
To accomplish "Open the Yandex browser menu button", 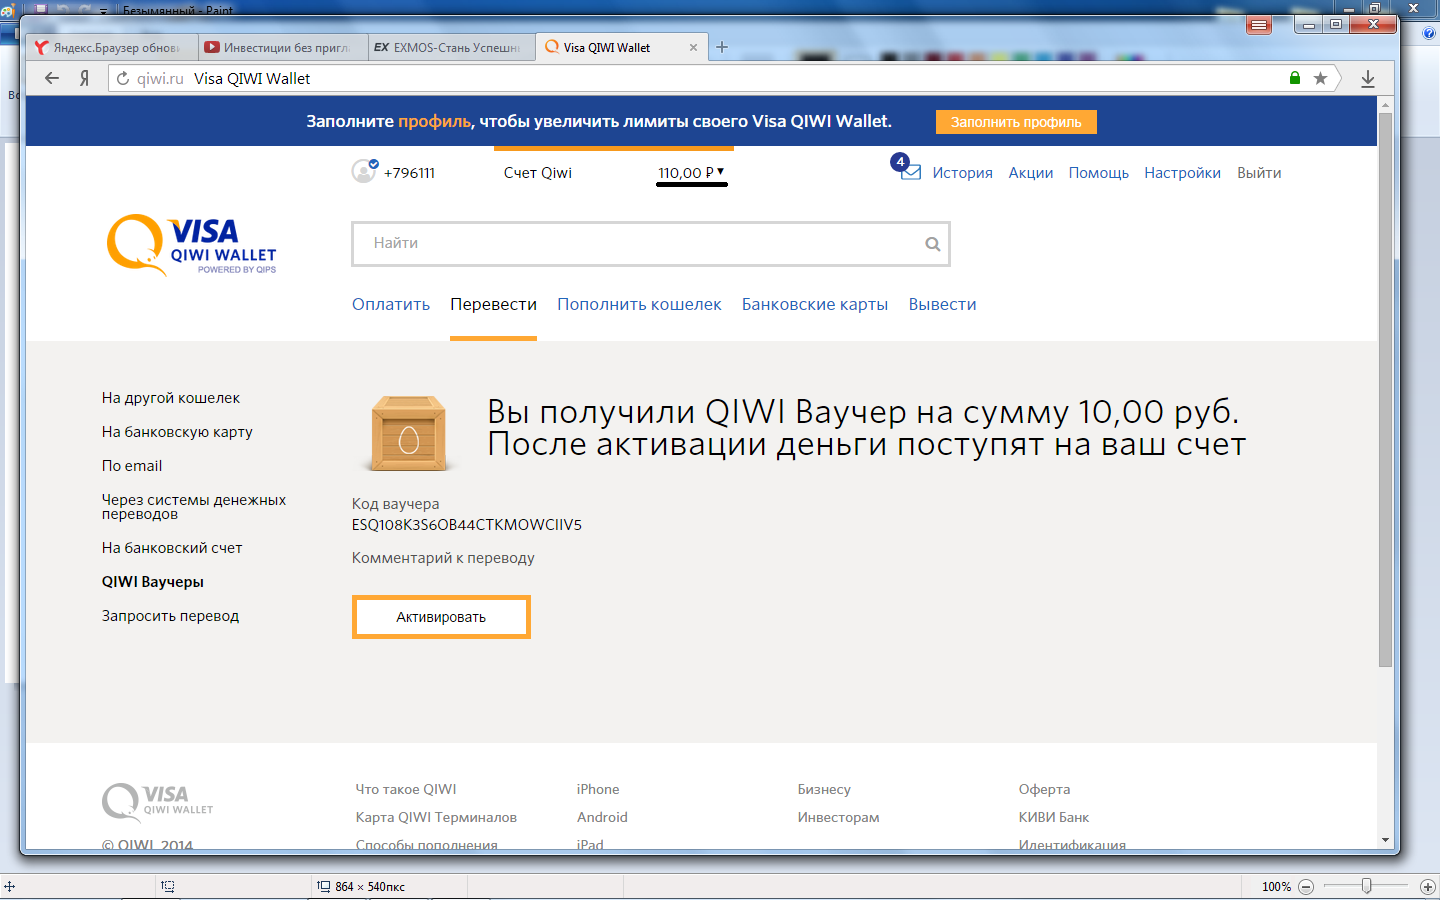I will pos(1259,25).
